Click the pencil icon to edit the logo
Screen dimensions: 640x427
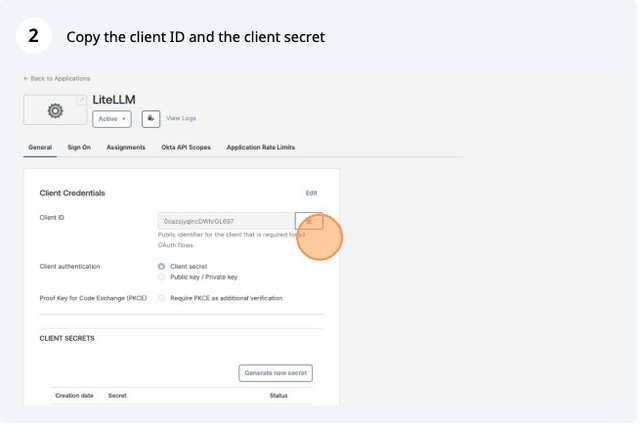[x=82, y=100]
